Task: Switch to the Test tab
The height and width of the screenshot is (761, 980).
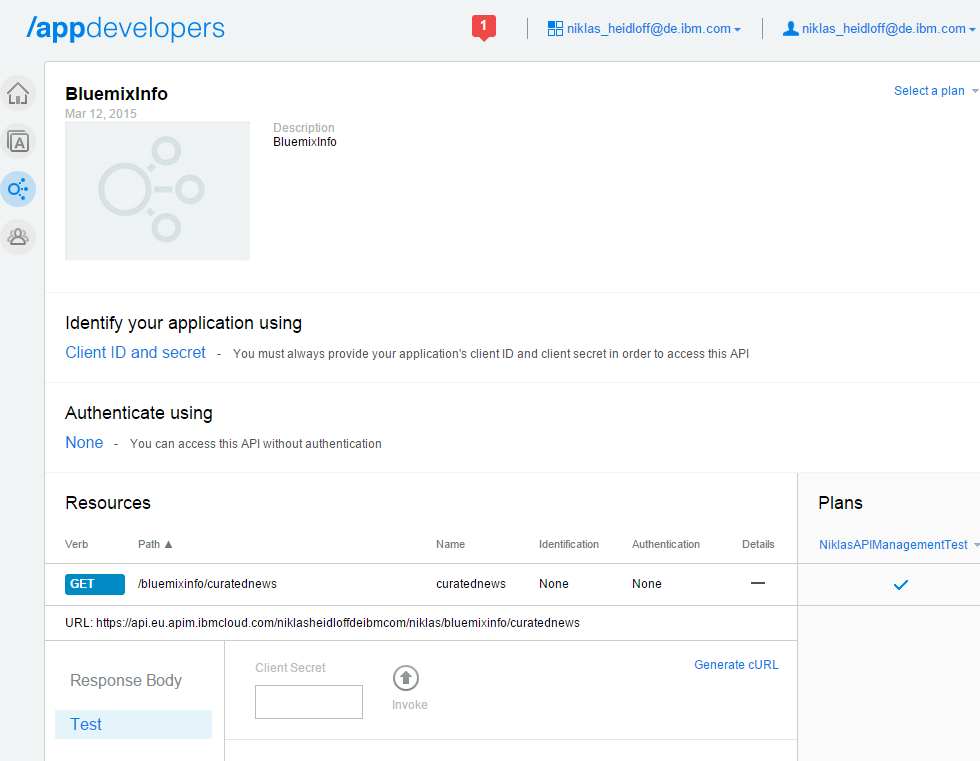Action: [133, 724]
